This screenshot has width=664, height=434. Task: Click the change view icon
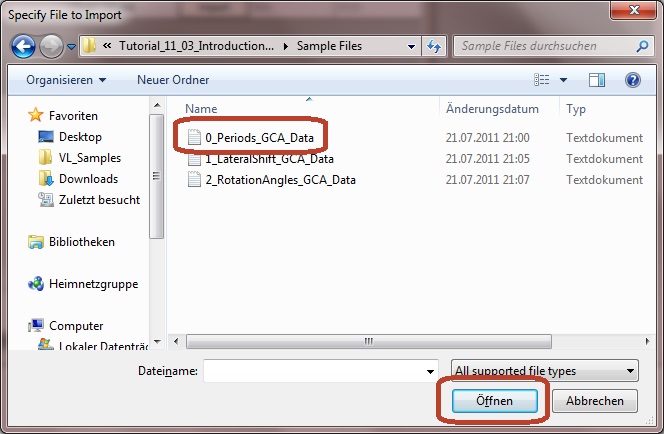(x=542, y=80)
